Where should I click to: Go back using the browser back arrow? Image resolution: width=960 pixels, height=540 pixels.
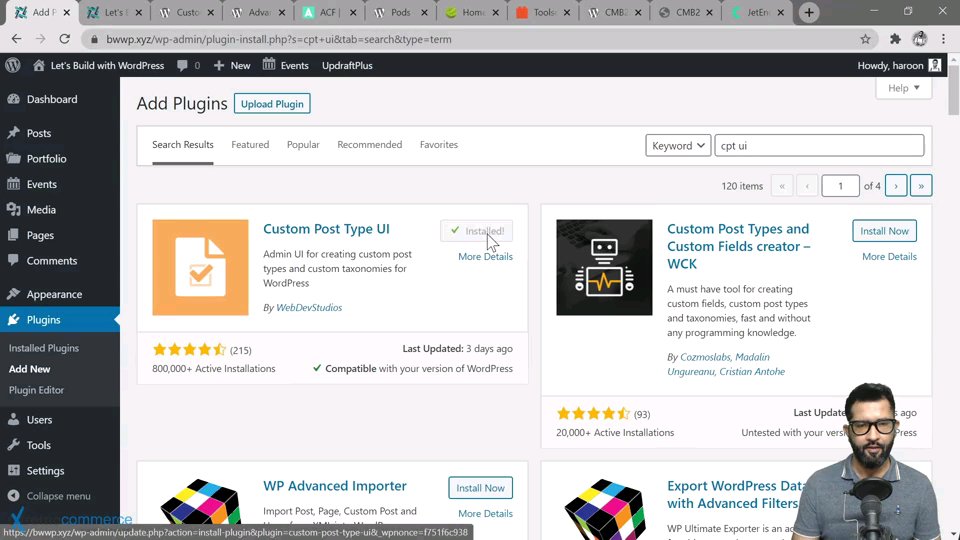[x=16, y=39]
